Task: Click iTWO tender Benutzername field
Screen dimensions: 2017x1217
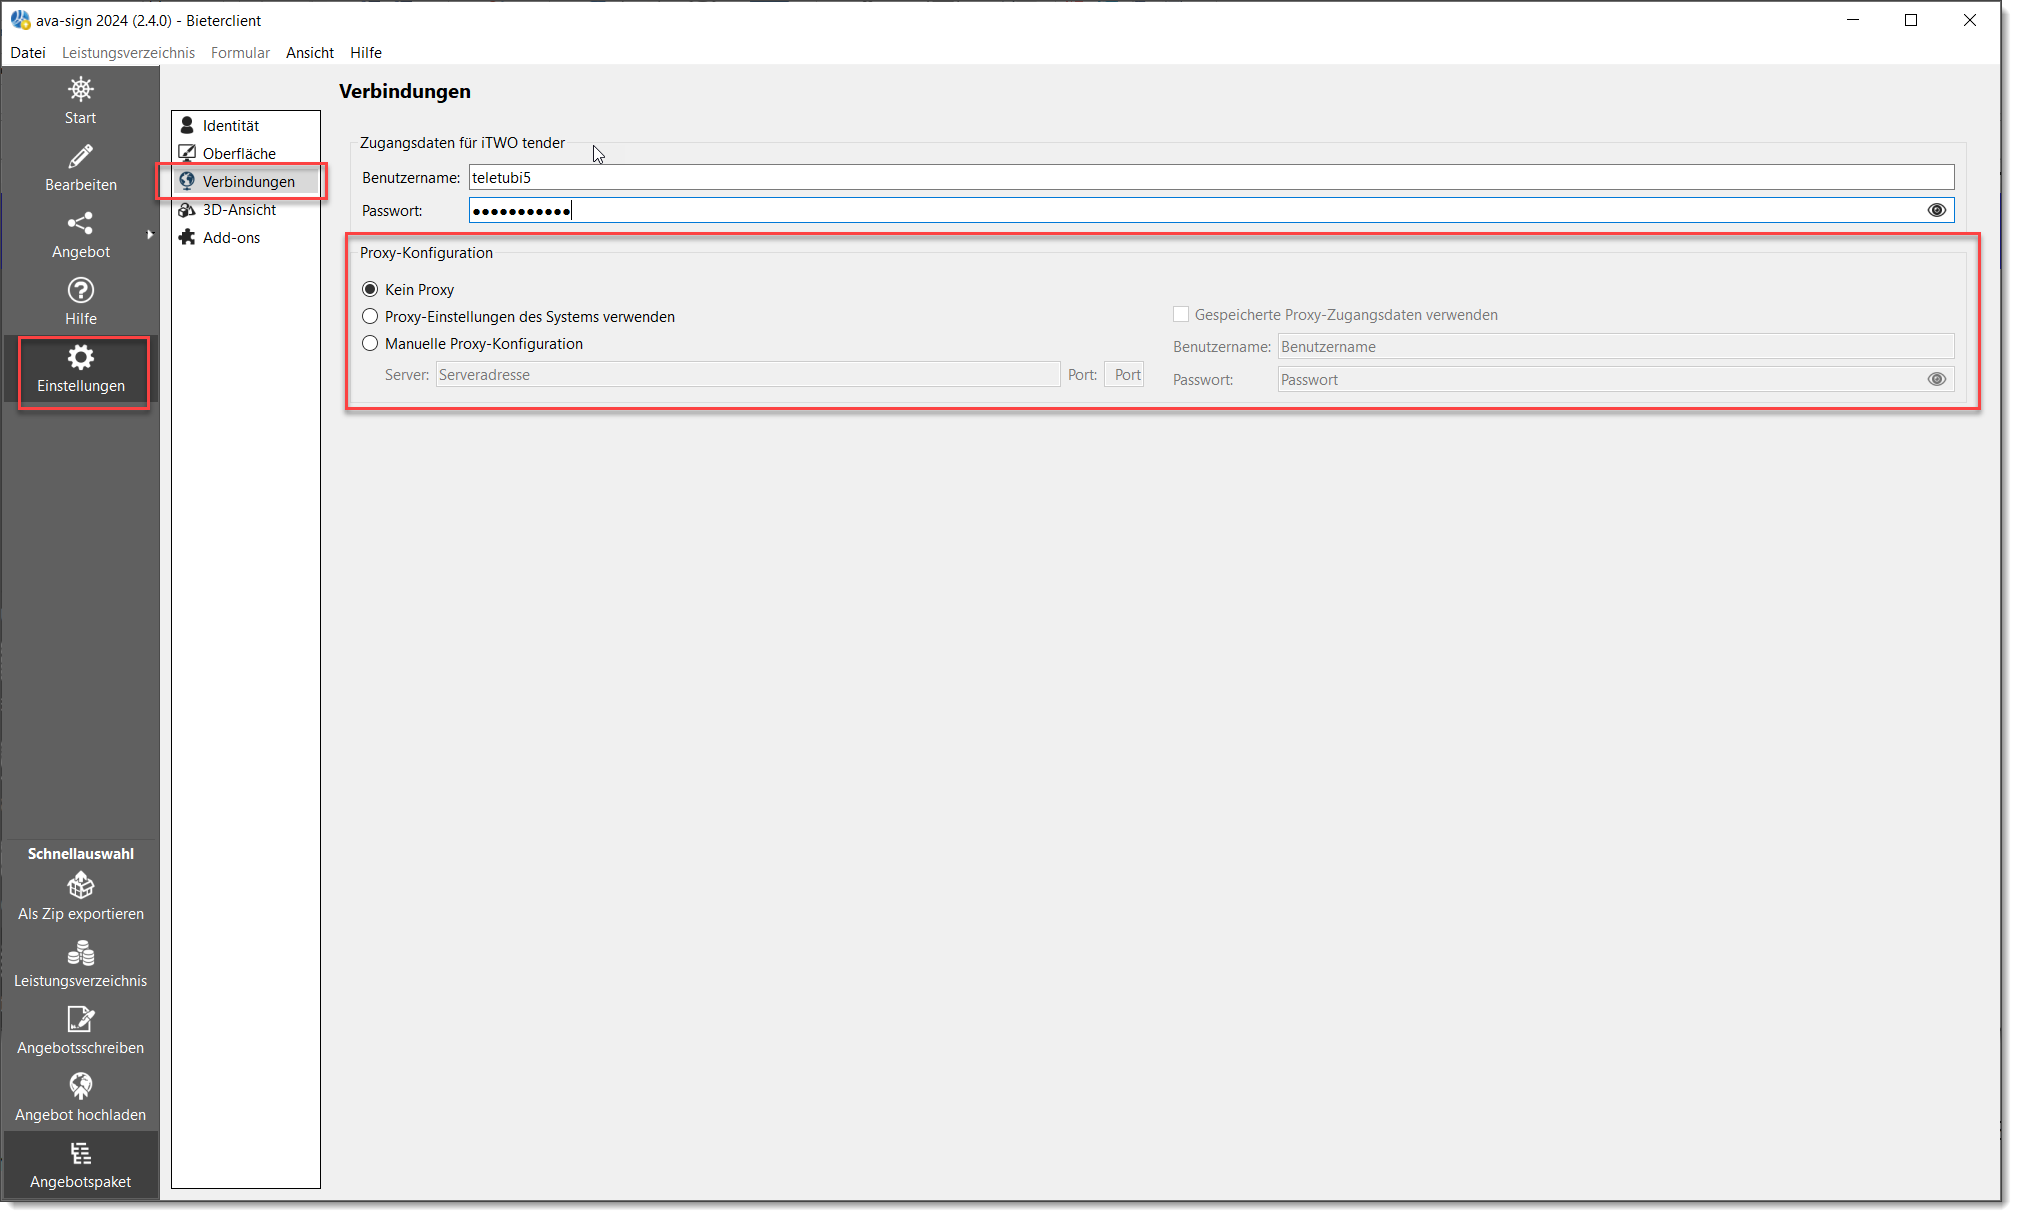Action: point(1211,177)
